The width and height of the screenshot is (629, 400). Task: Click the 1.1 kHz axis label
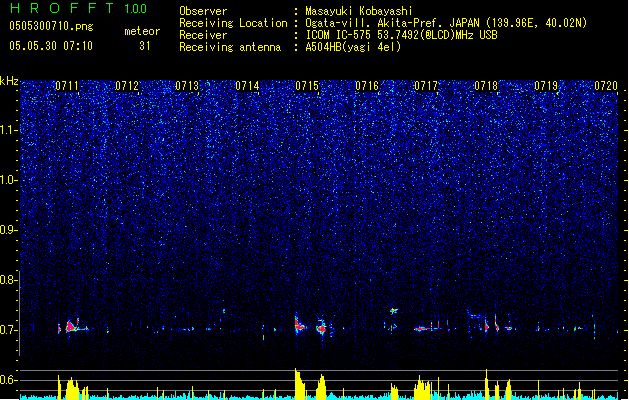(x=9, y=130)
